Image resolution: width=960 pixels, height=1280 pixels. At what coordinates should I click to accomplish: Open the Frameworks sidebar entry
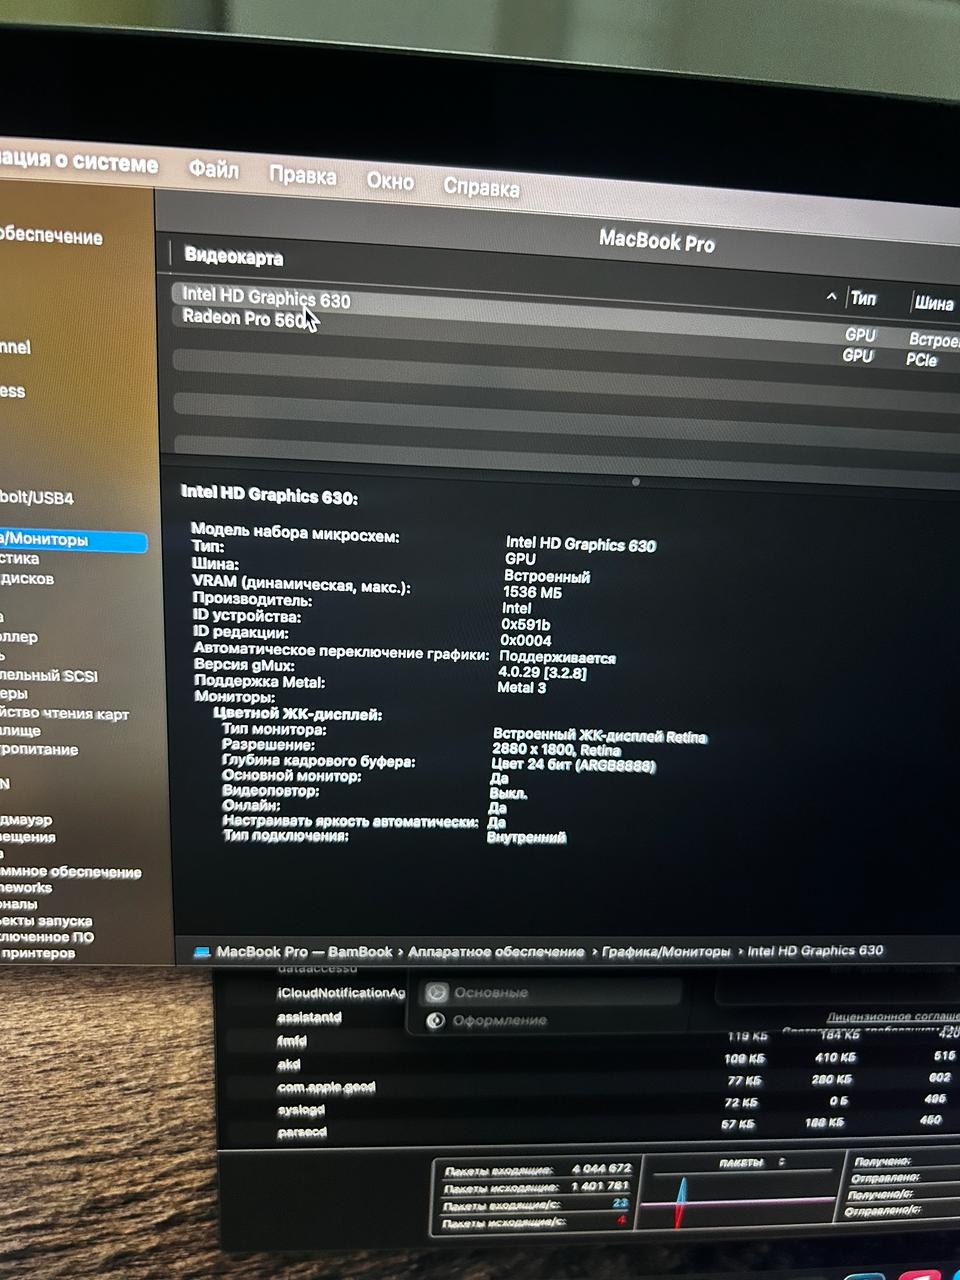tap(28, 889)
